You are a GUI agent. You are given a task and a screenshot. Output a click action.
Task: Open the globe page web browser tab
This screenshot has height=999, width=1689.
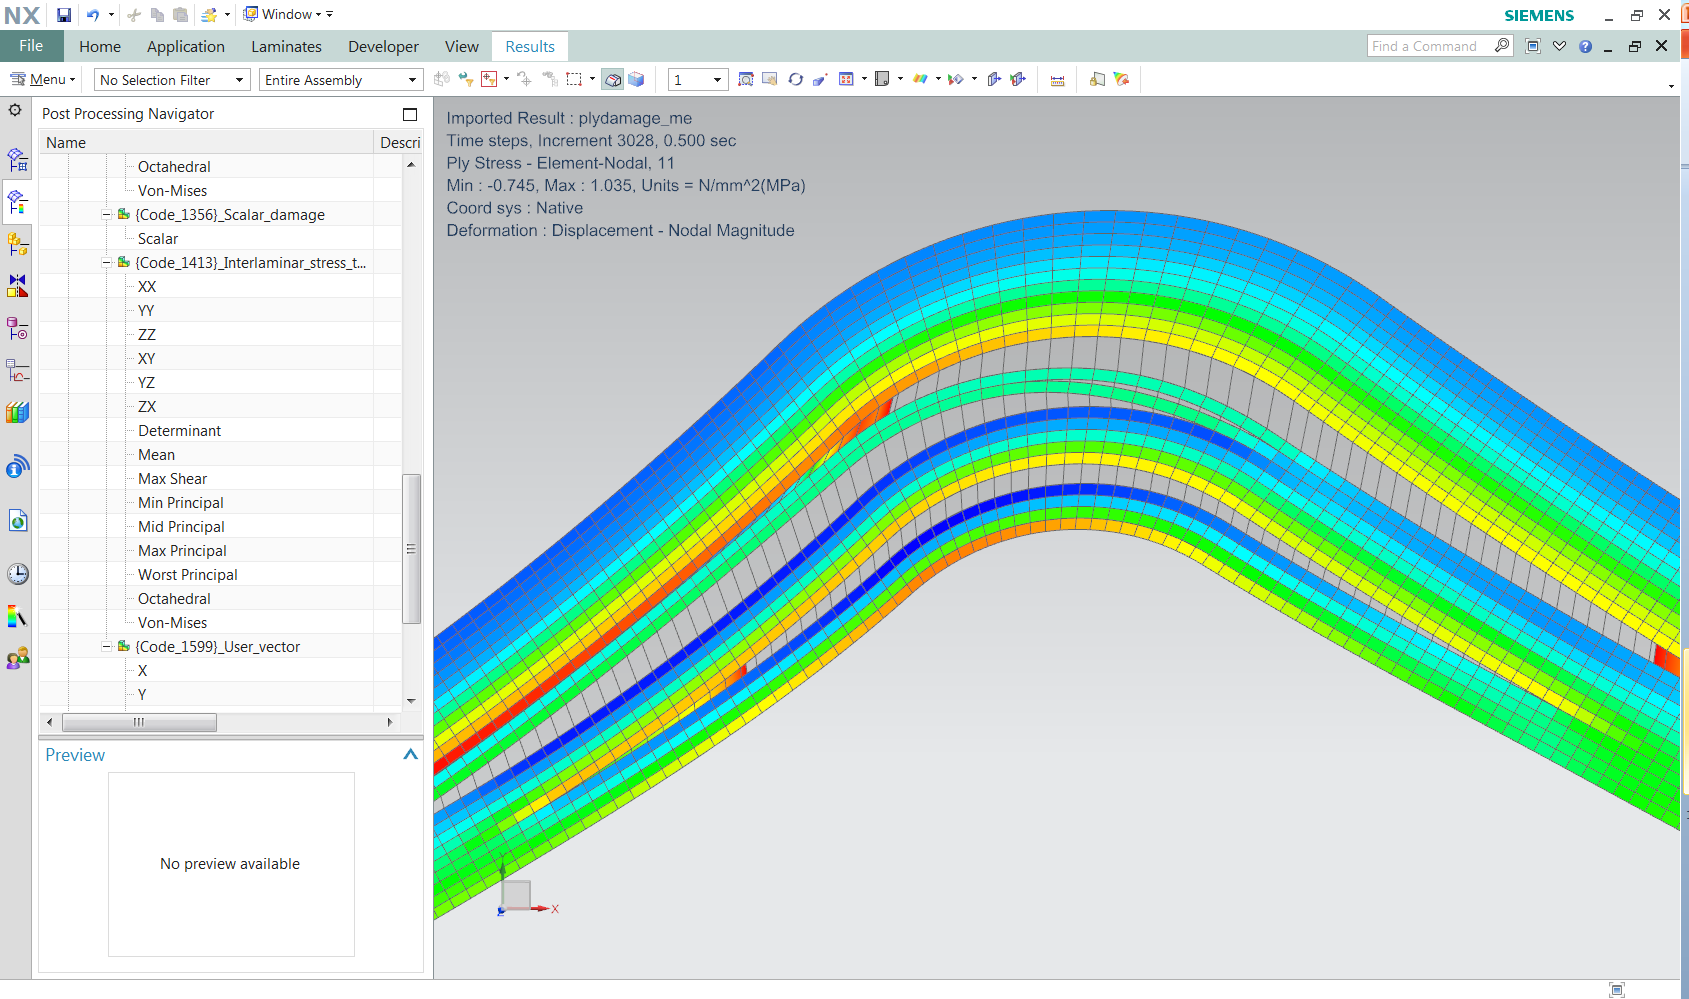(x=17, y=521)
